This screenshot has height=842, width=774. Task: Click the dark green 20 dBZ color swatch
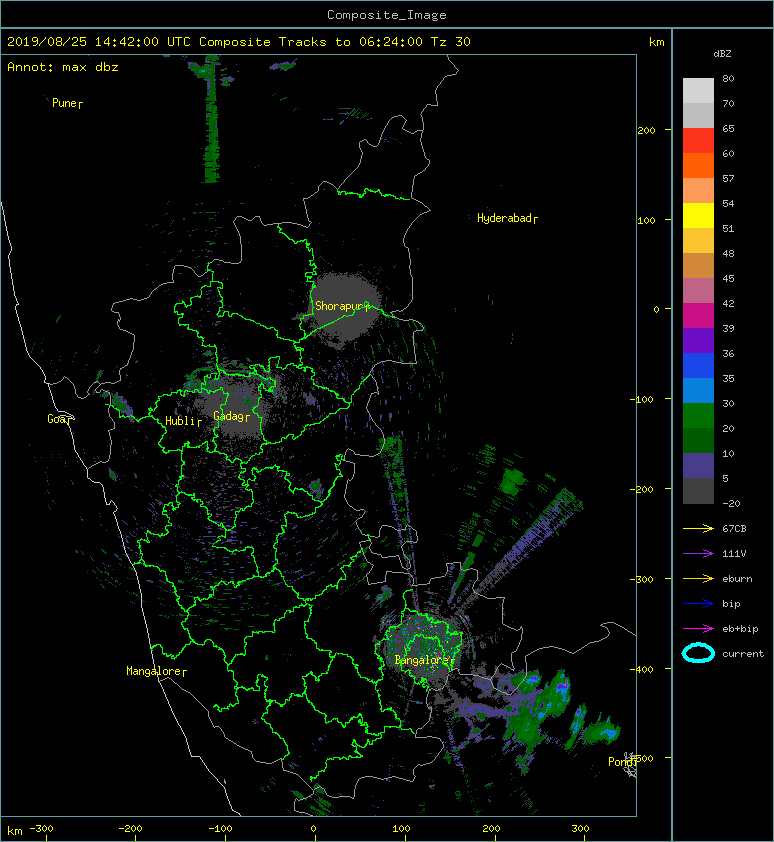(698, 440)
